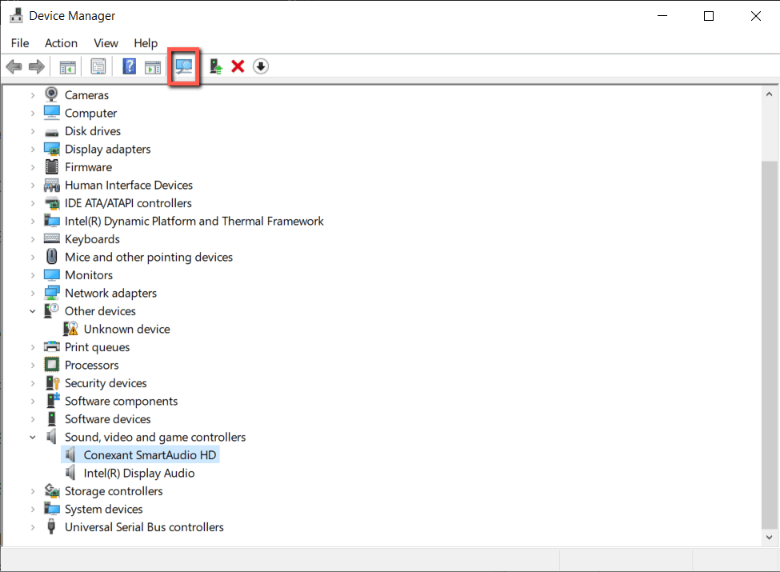Click the Unknown device warning icon
Screen dimensions: 780x572
tap(71, 329)
